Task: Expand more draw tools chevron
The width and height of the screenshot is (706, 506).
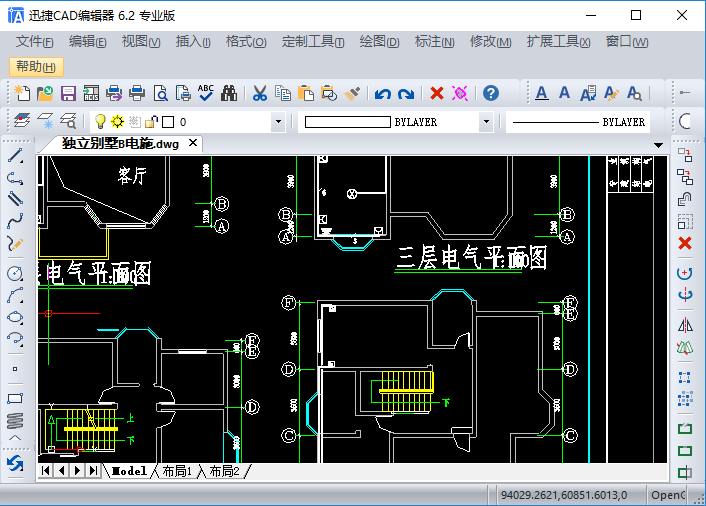Action: point(15,438)
